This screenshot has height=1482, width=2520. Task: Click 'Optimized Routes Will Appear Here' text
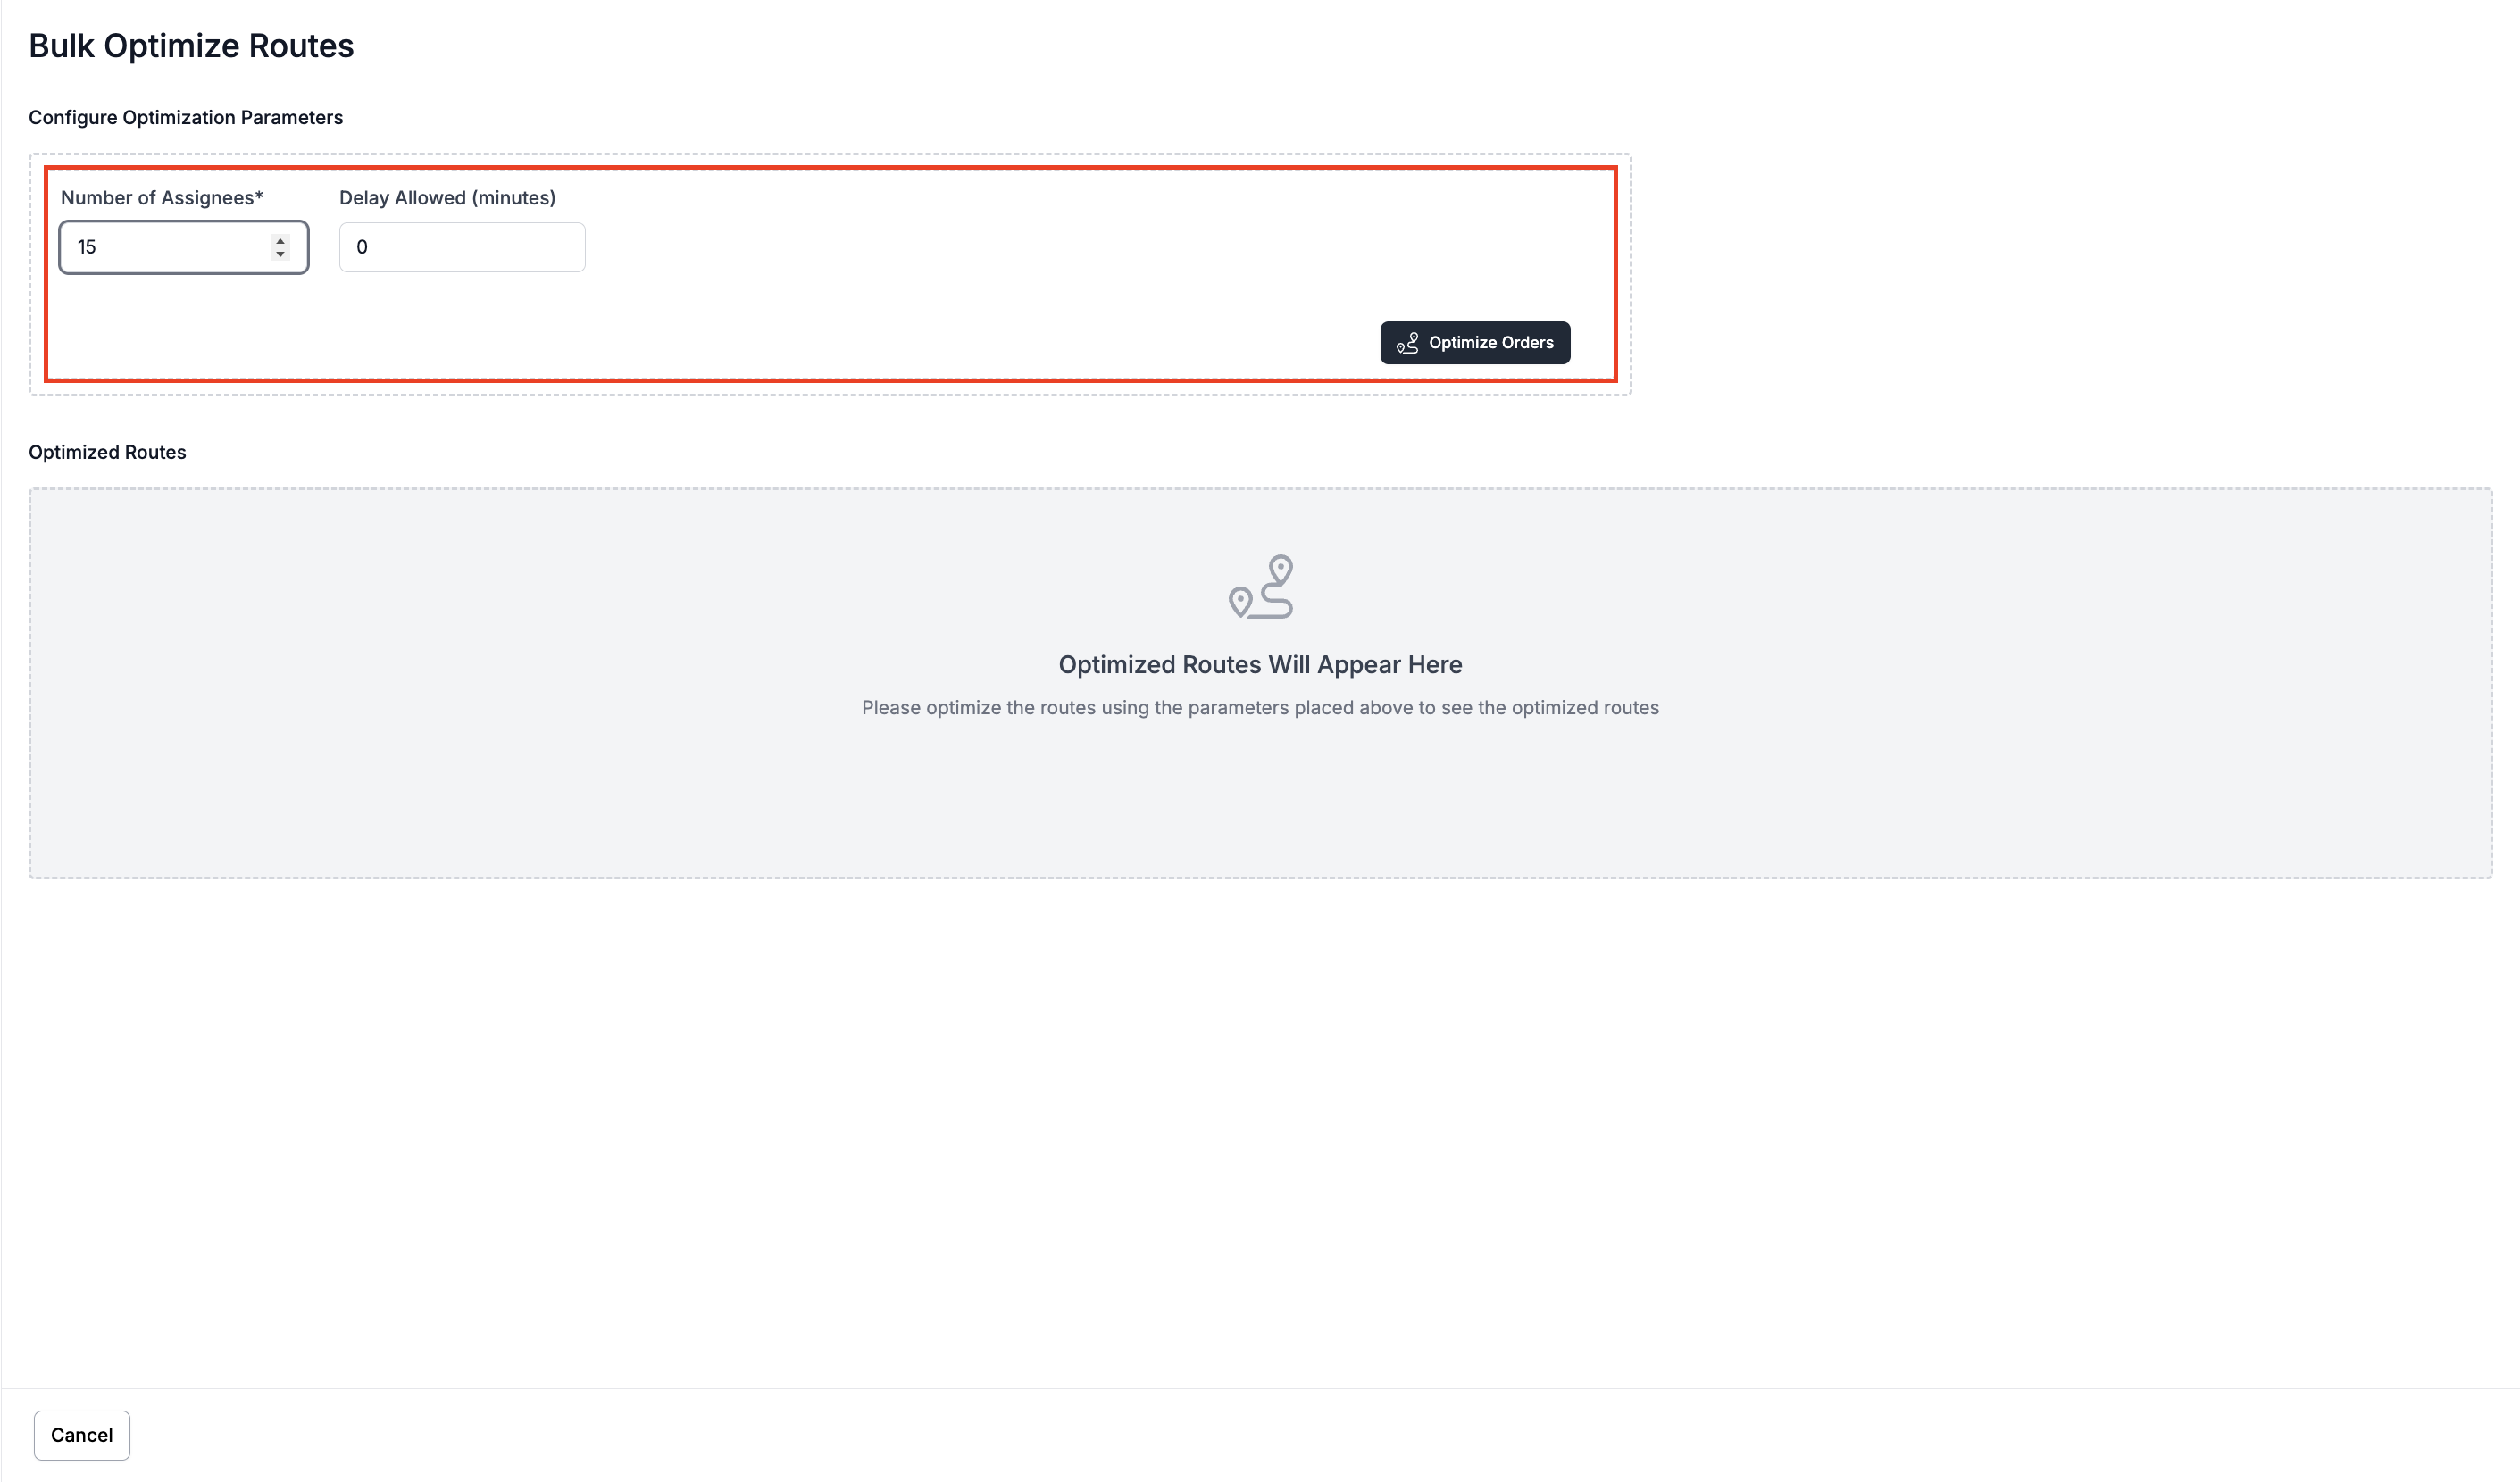[x=1260, y=665]
